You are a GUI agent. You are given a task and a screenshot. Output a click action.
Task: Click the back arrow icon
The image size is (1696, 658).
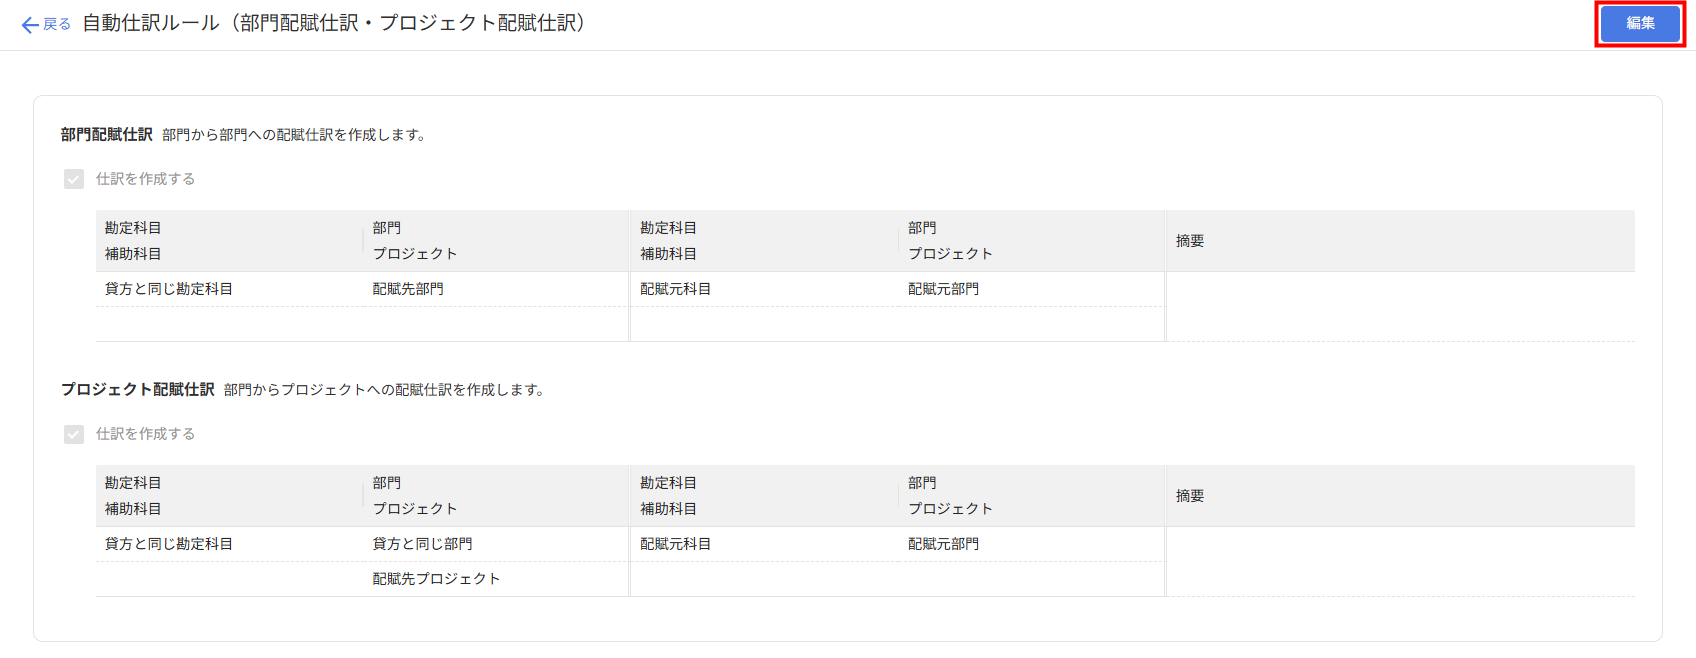point(30,25)
